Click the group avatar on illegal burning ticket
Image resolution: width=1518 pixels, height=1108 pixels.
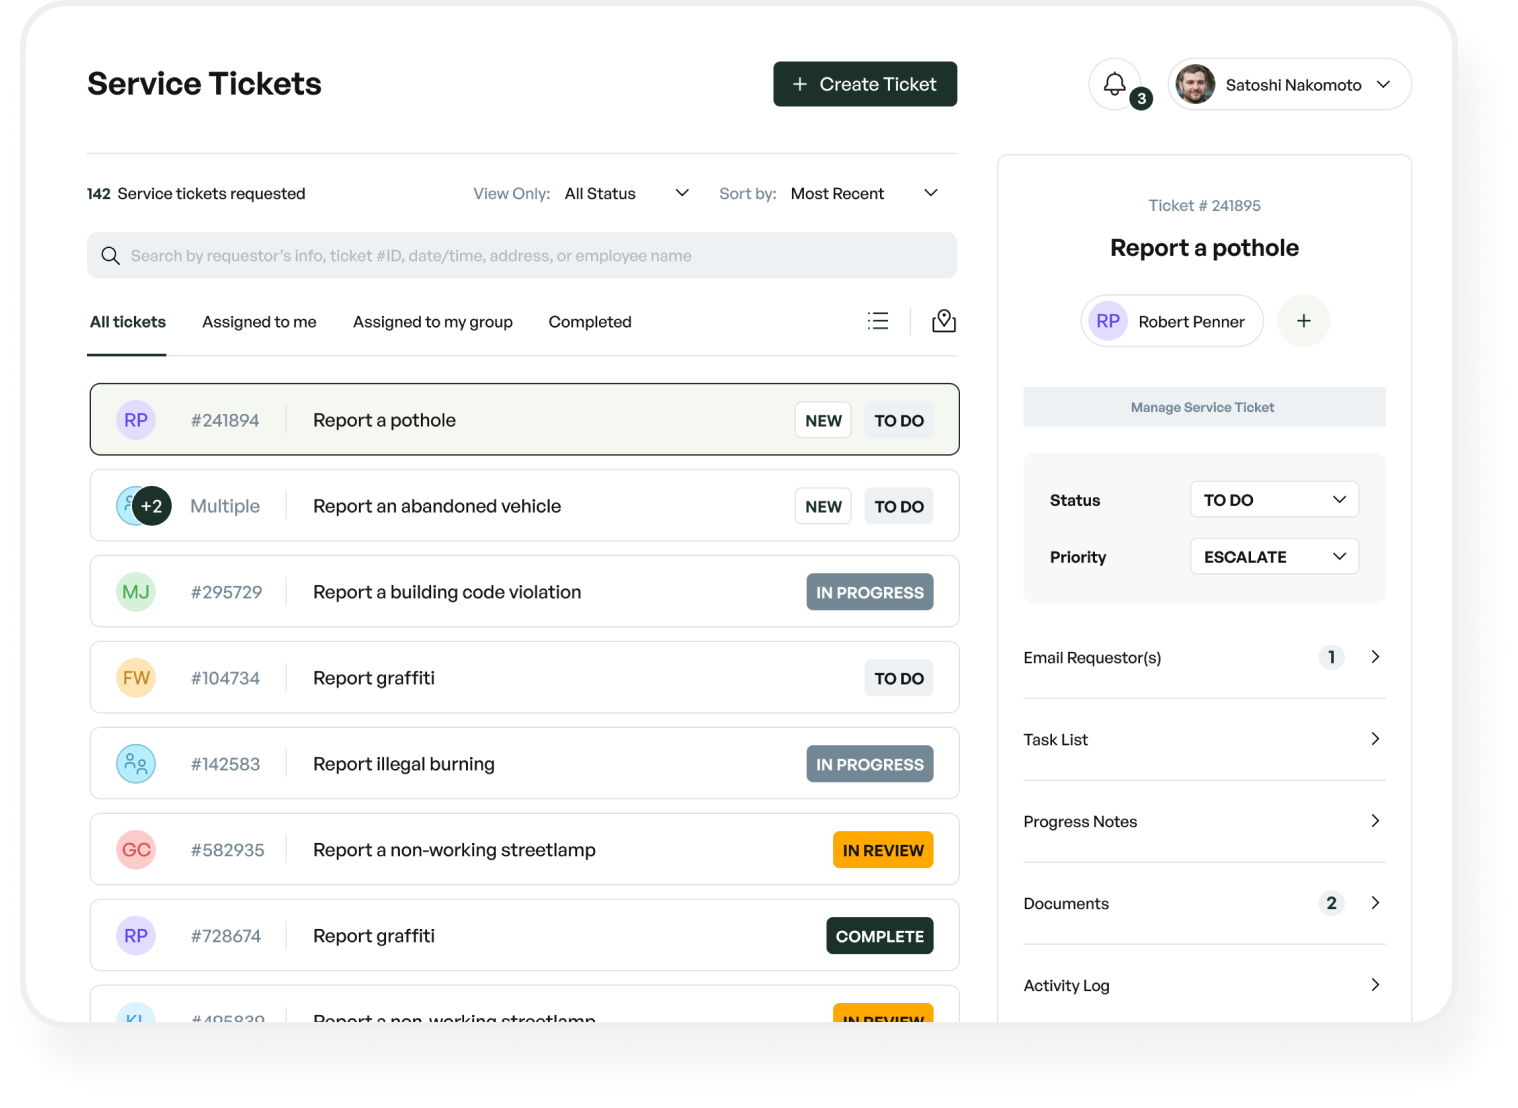tap(136, 764)
